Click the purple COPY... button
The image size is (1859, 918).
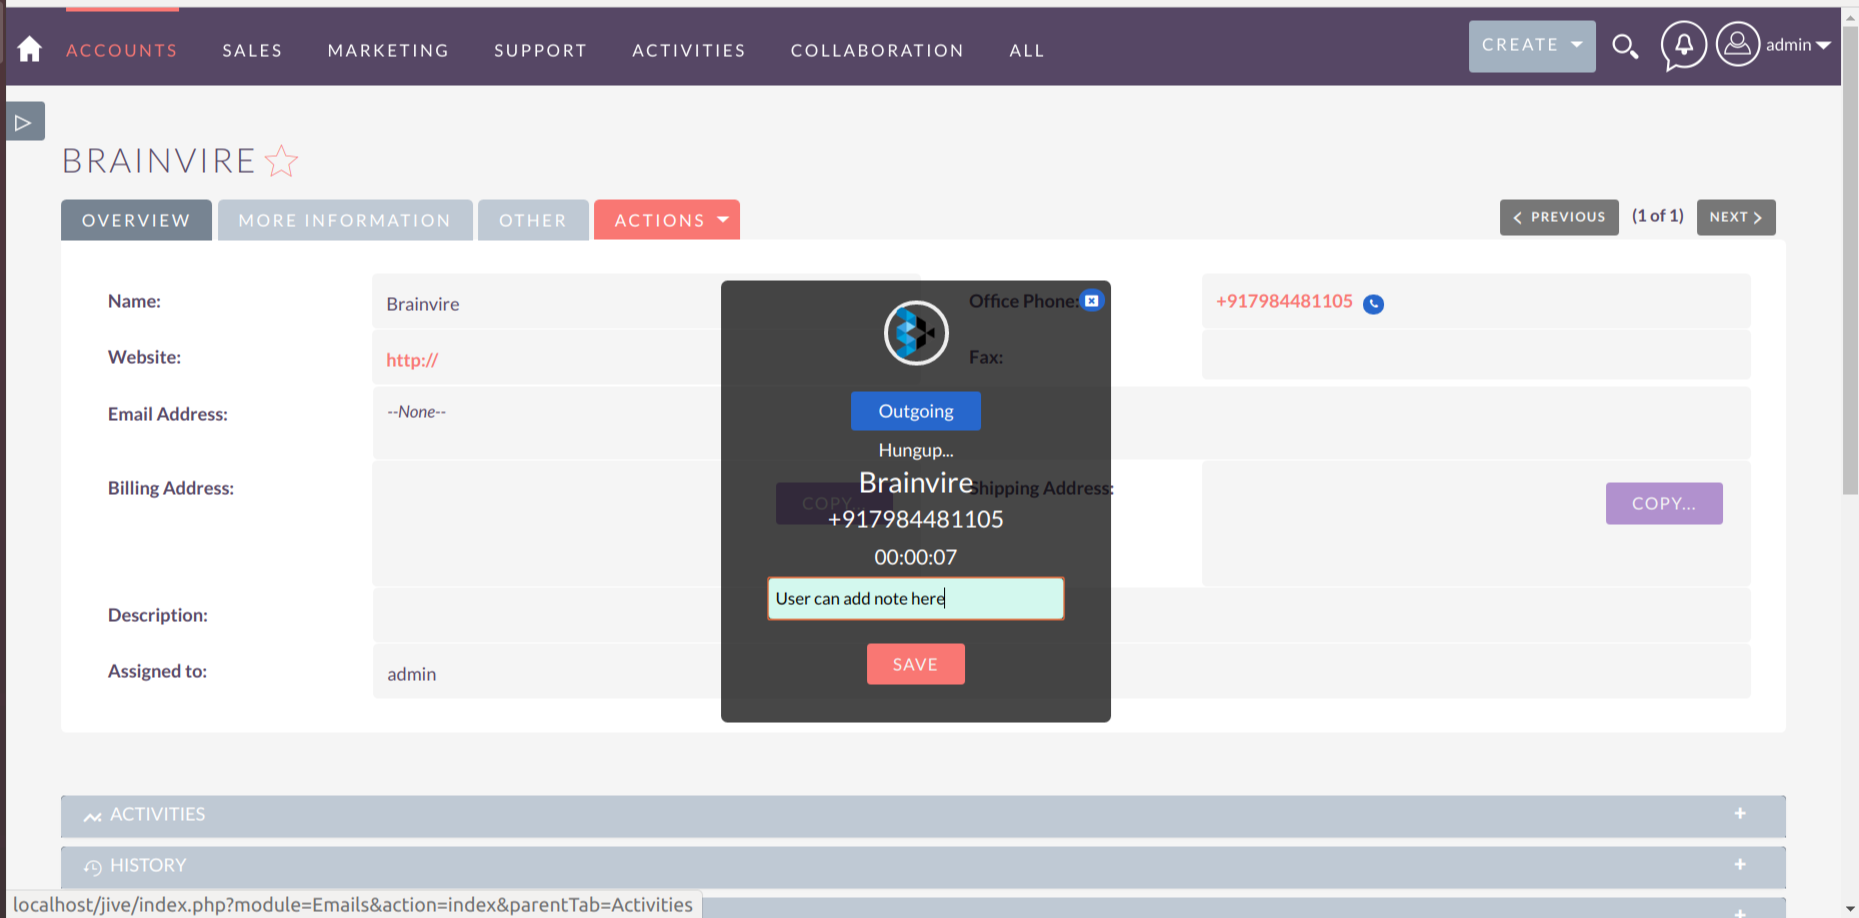tap(1664, 503)
